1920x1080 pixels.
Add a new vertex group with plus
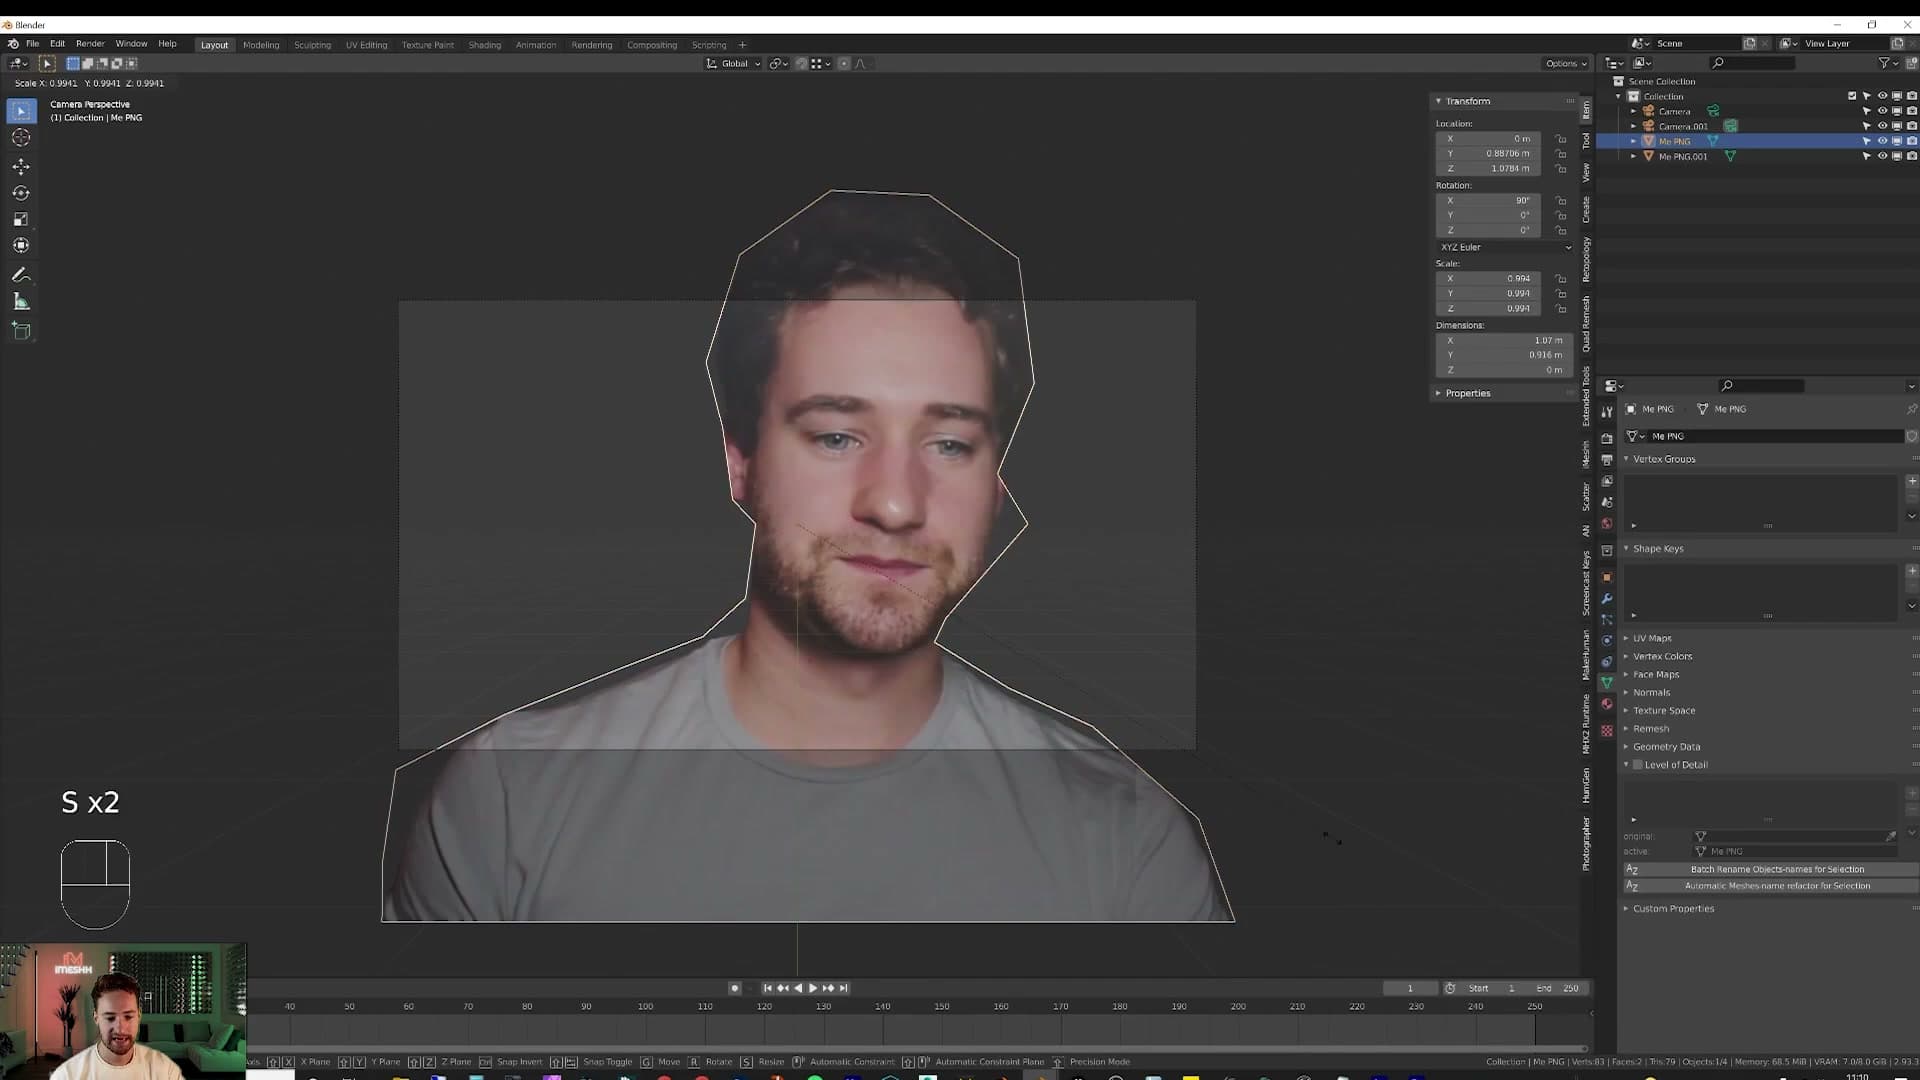tap(1912, 481)
